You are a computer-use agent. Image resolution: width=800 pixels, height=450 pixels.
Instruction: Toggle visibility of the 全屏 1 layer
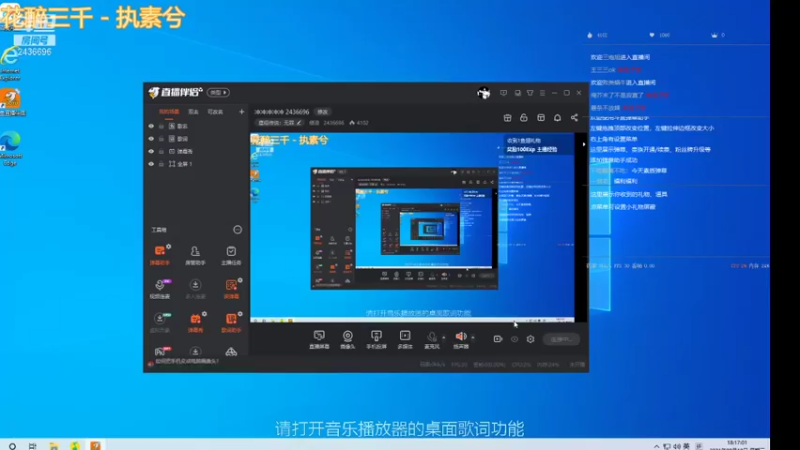(x=151, y=164)
